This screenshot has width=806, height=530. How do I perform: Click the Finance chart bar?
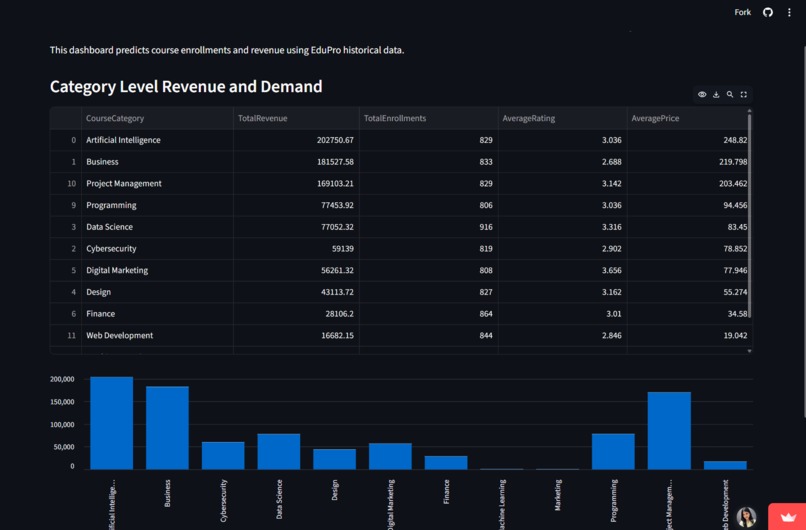pyautogui.click(x=446, y=463)
